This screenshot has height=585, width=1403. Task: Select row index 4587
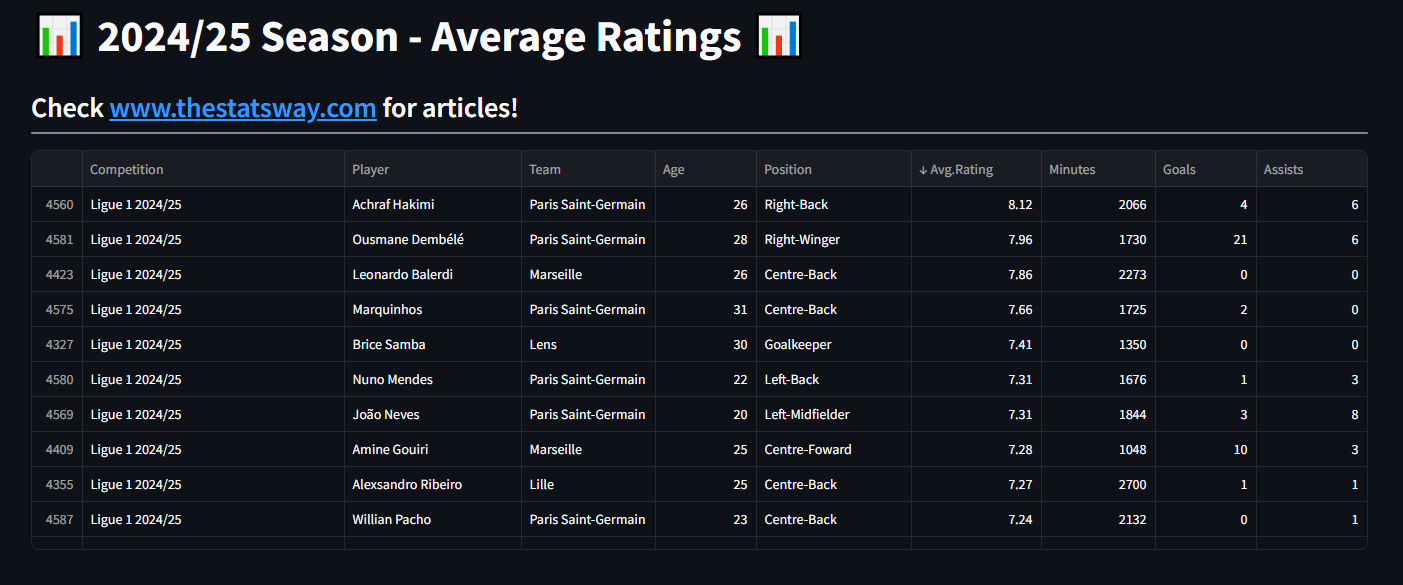57,519
